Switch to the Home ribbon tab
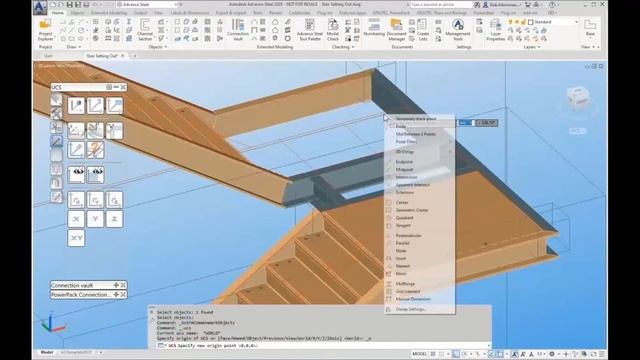This screenshot has width=640, height=360. [x=58, y=13]
